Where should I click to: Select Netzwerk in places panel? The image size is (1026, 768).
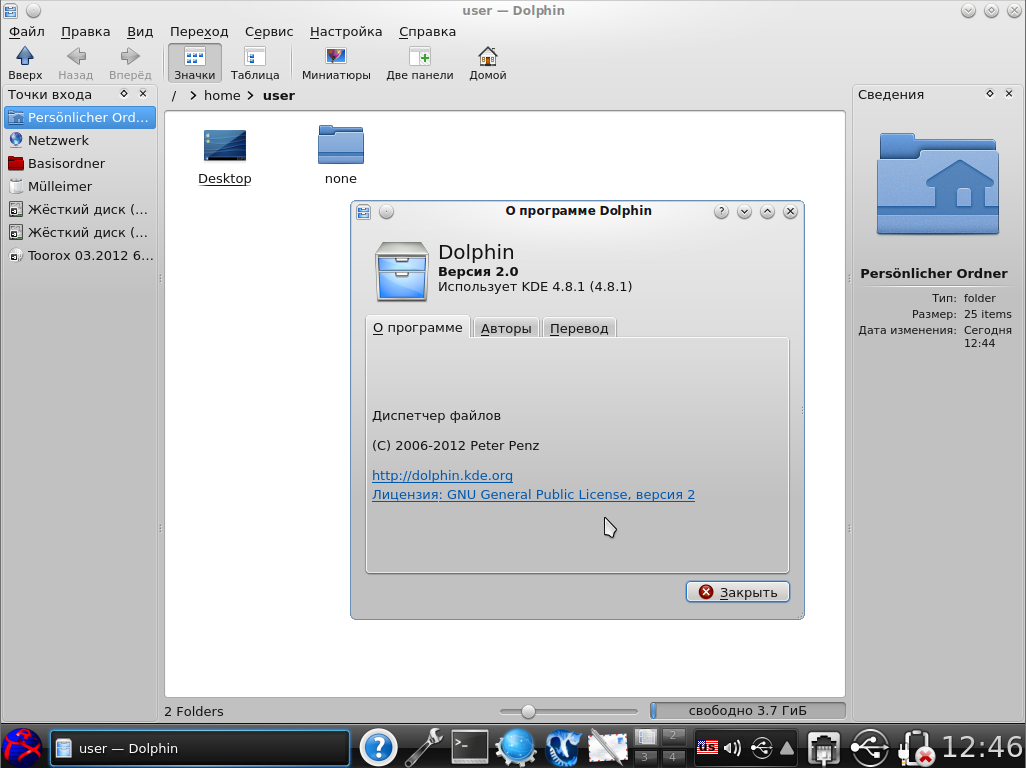58,141
